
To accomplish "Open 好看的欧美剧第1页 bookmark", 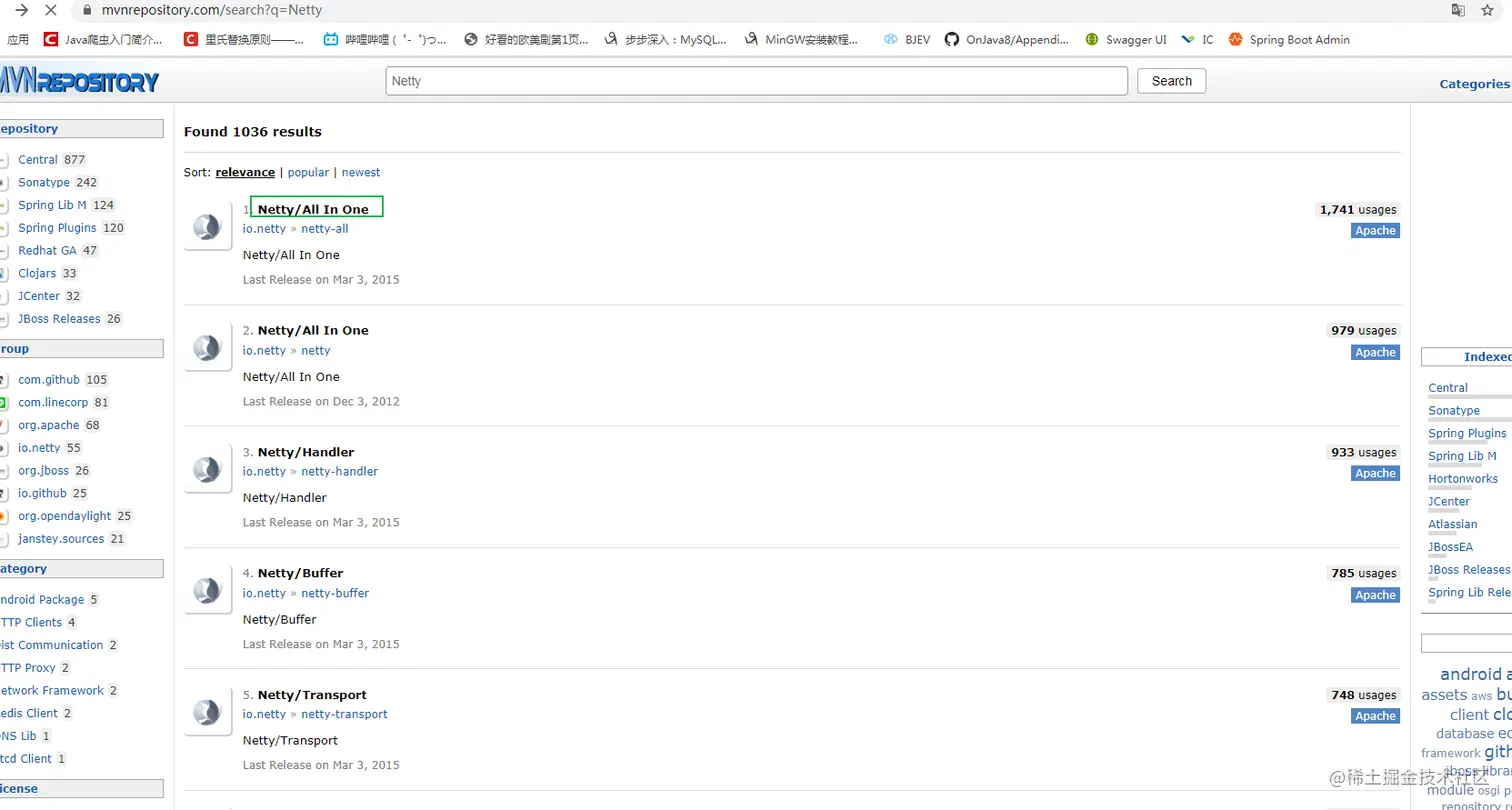I will 526,40.
